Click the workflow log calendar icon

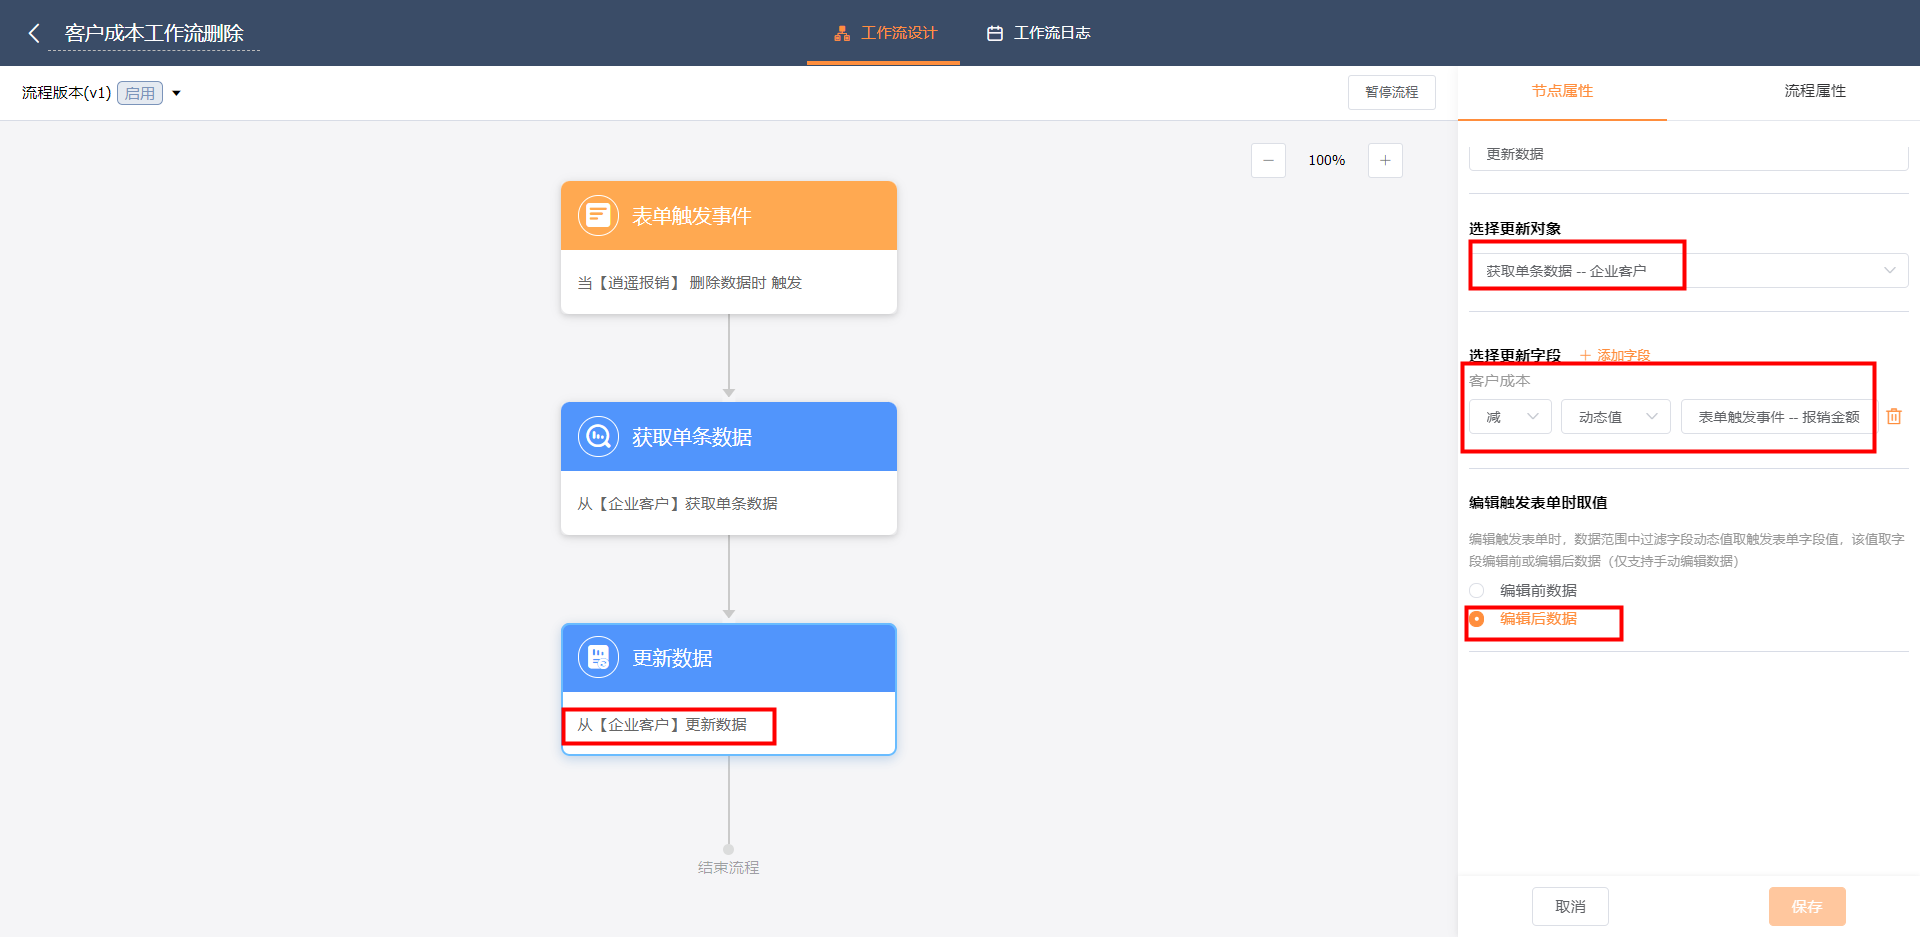point(995,33)
